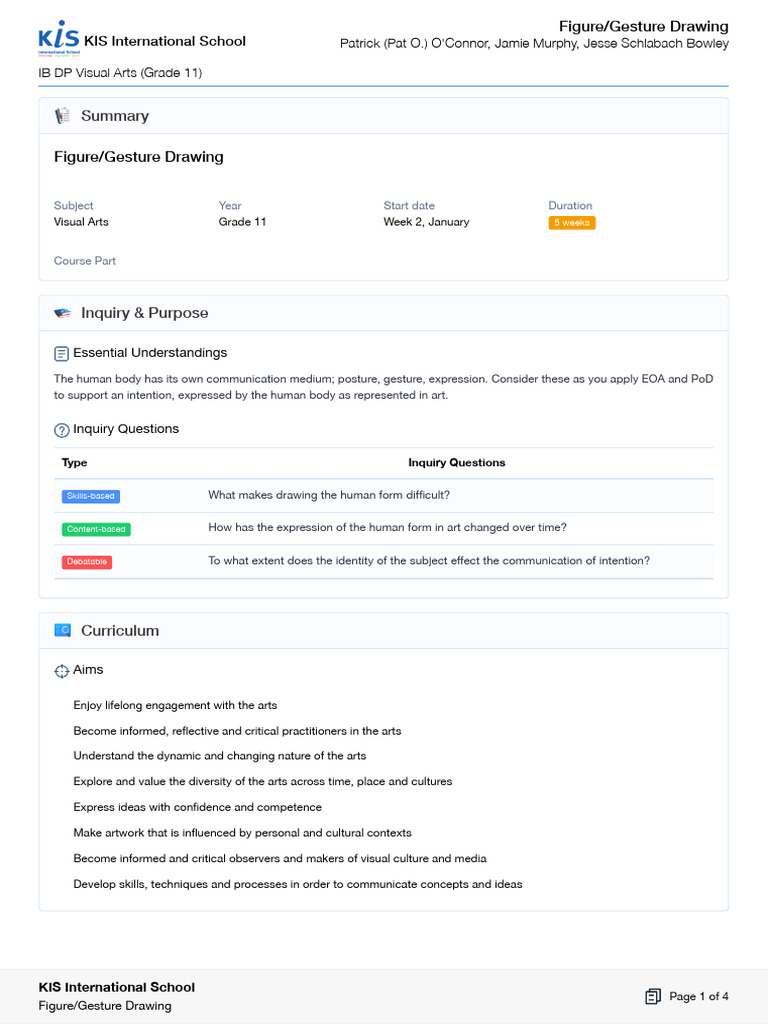The width and height of the screenshot is (768, 1024).
Task: Open the Summary section header
Action: click(x=115, y=116)
